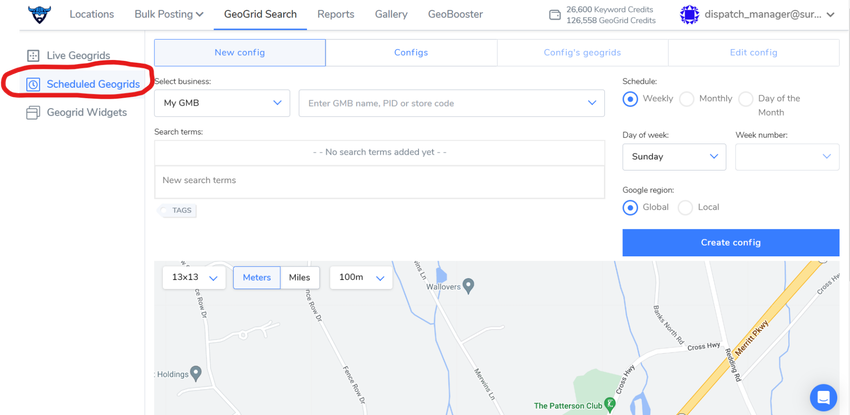850x415 pixels.
Task: Switch distance units to Miles
Action: (x=299, y=277)
